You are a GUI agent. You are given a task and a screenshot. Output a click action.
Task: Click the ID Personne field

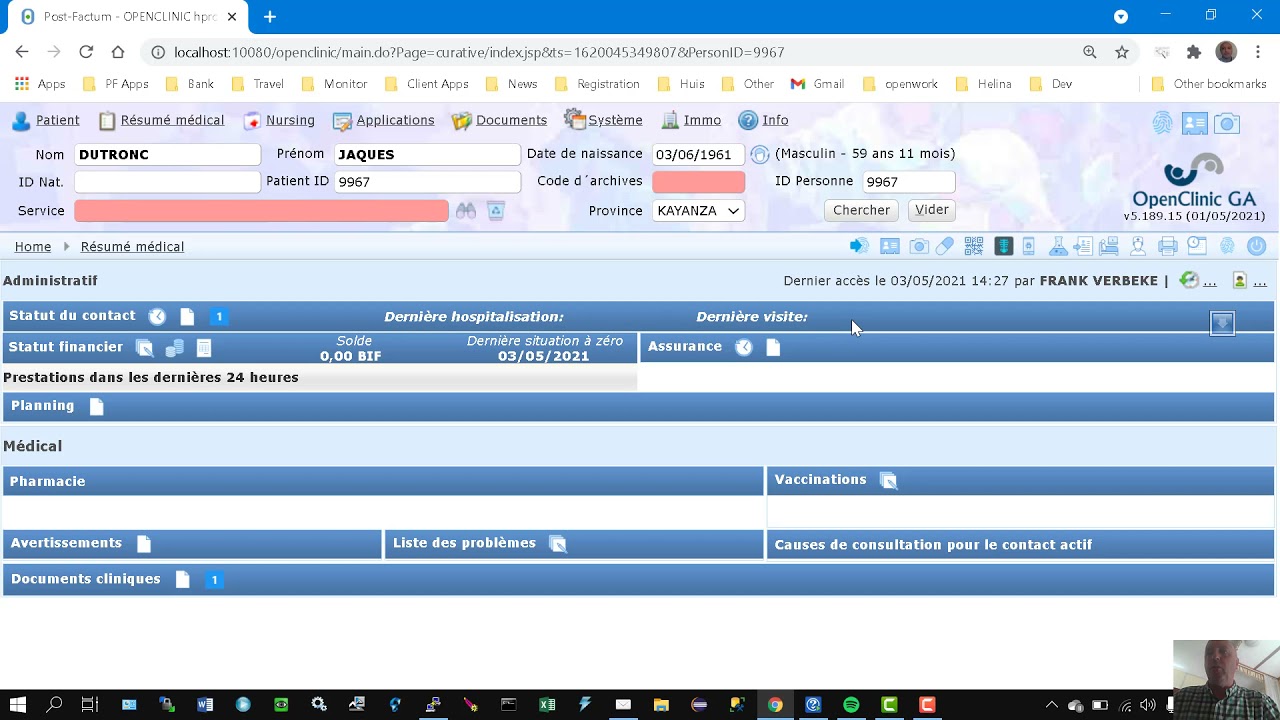tap(908, 182)
